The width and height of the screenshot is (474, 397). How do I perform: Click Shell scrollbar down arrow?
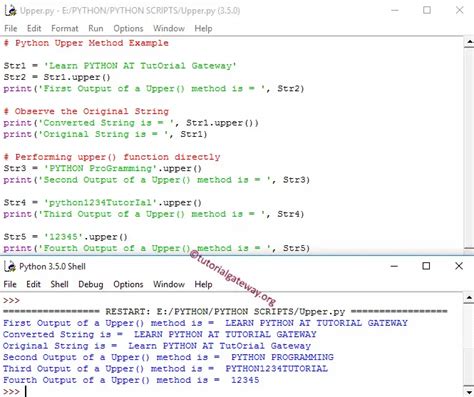469,392
